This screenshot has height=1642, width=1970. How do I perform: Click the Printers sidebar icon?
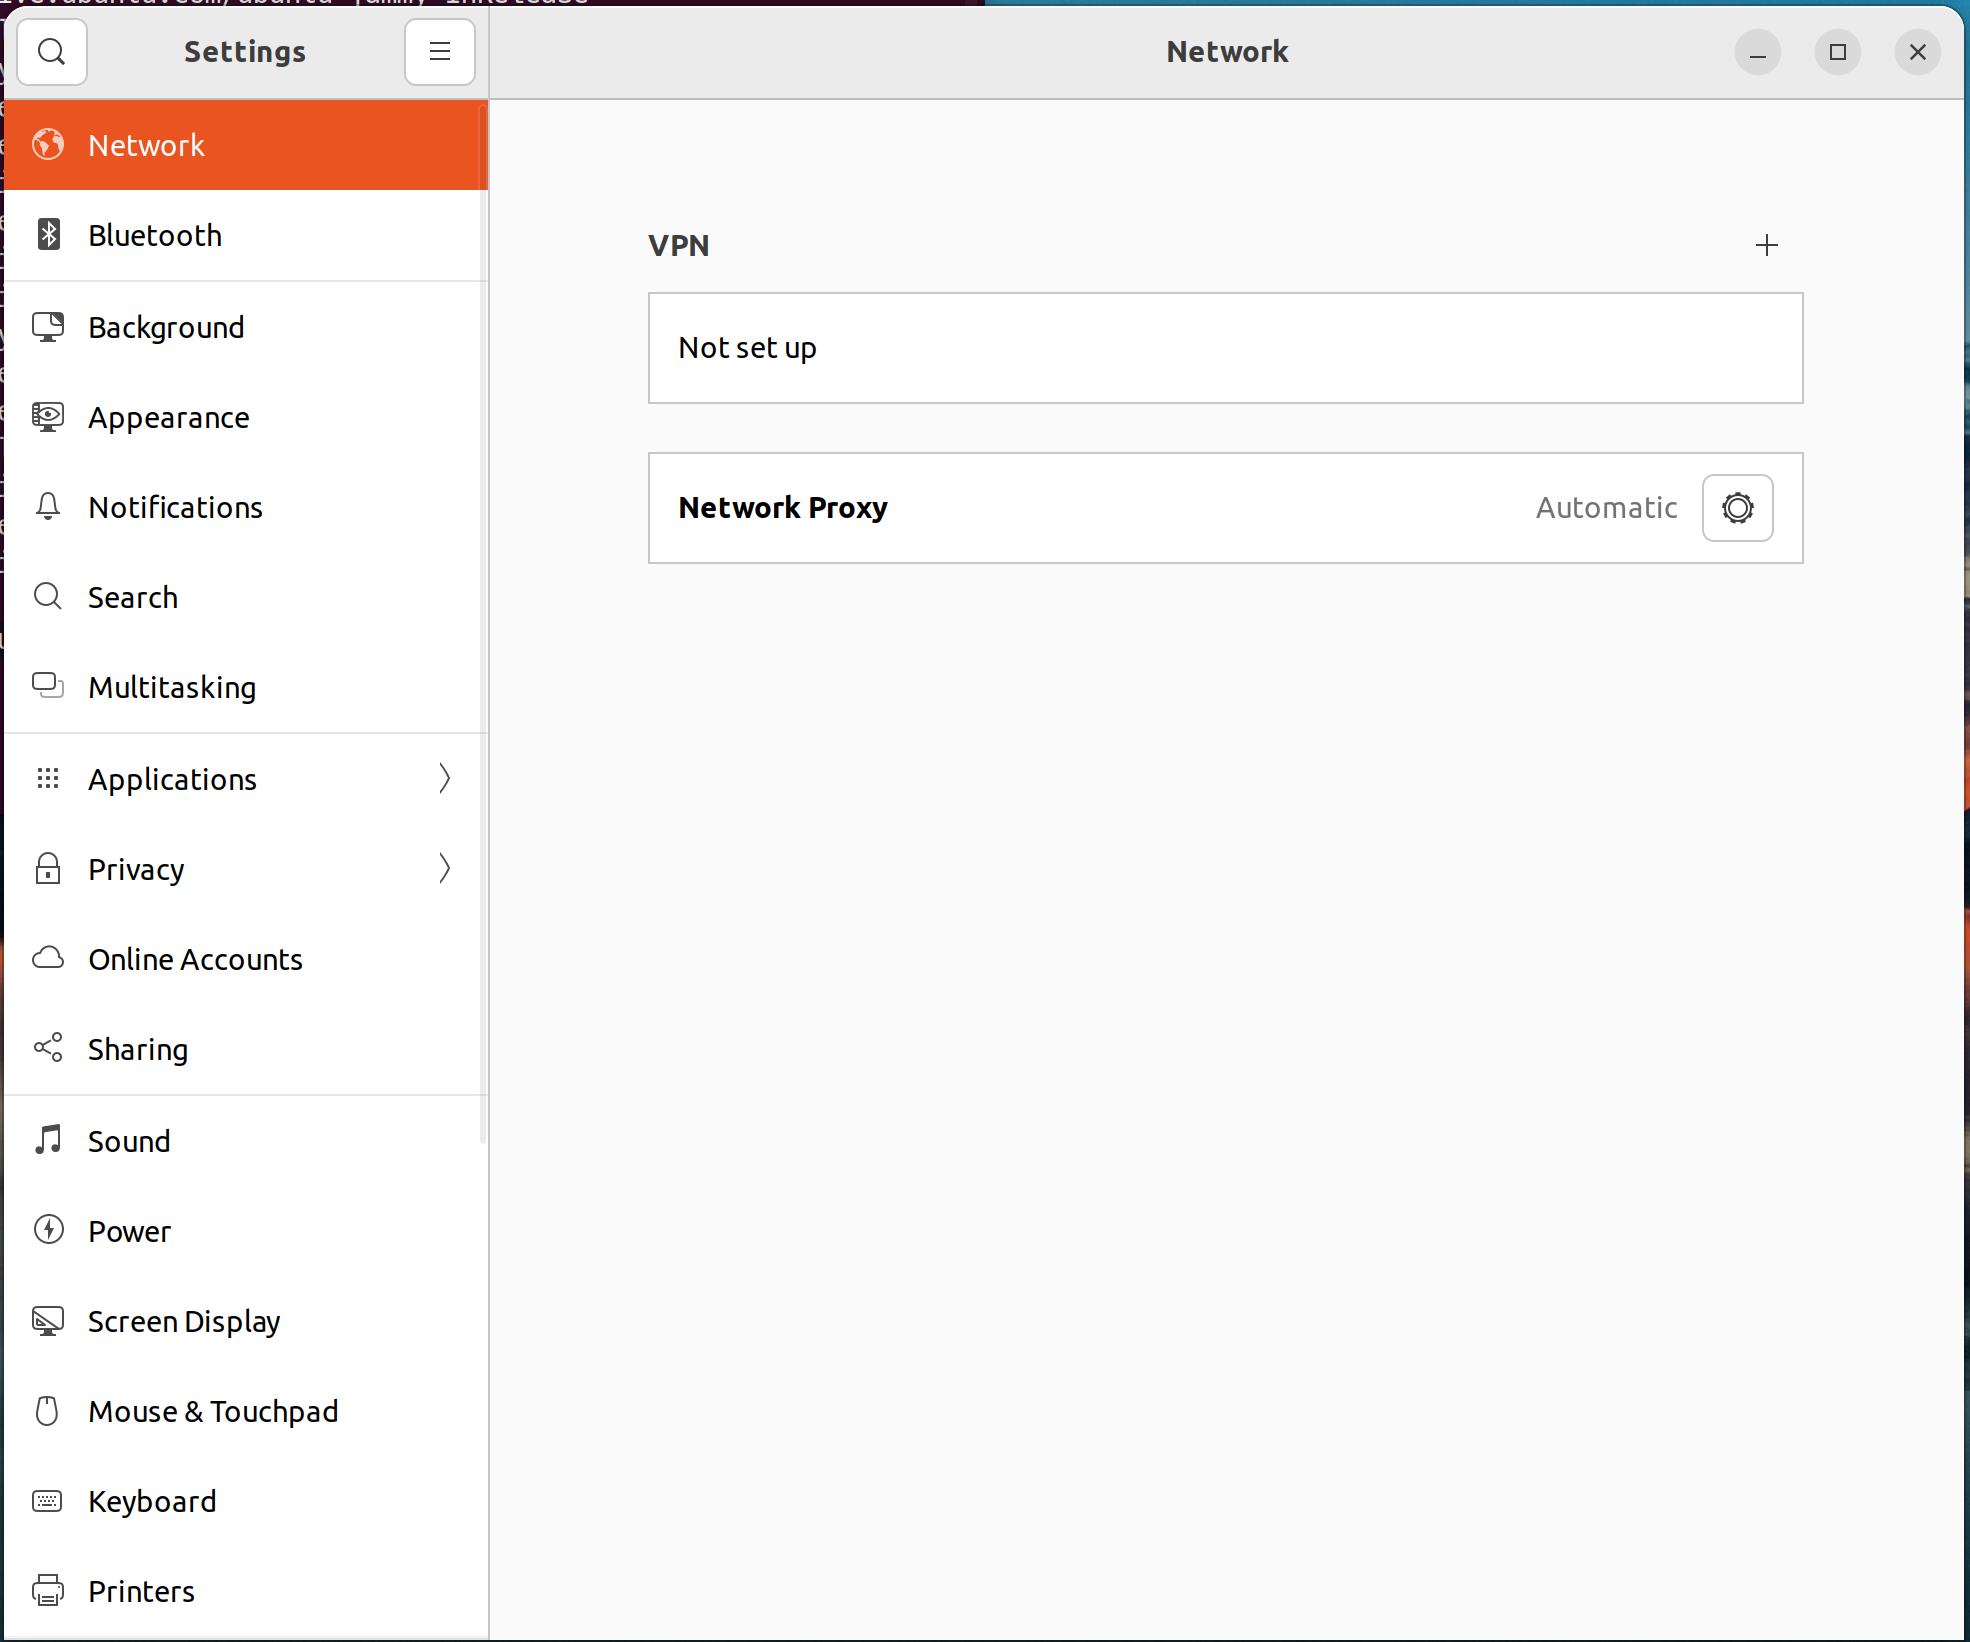coord(48,1591)
